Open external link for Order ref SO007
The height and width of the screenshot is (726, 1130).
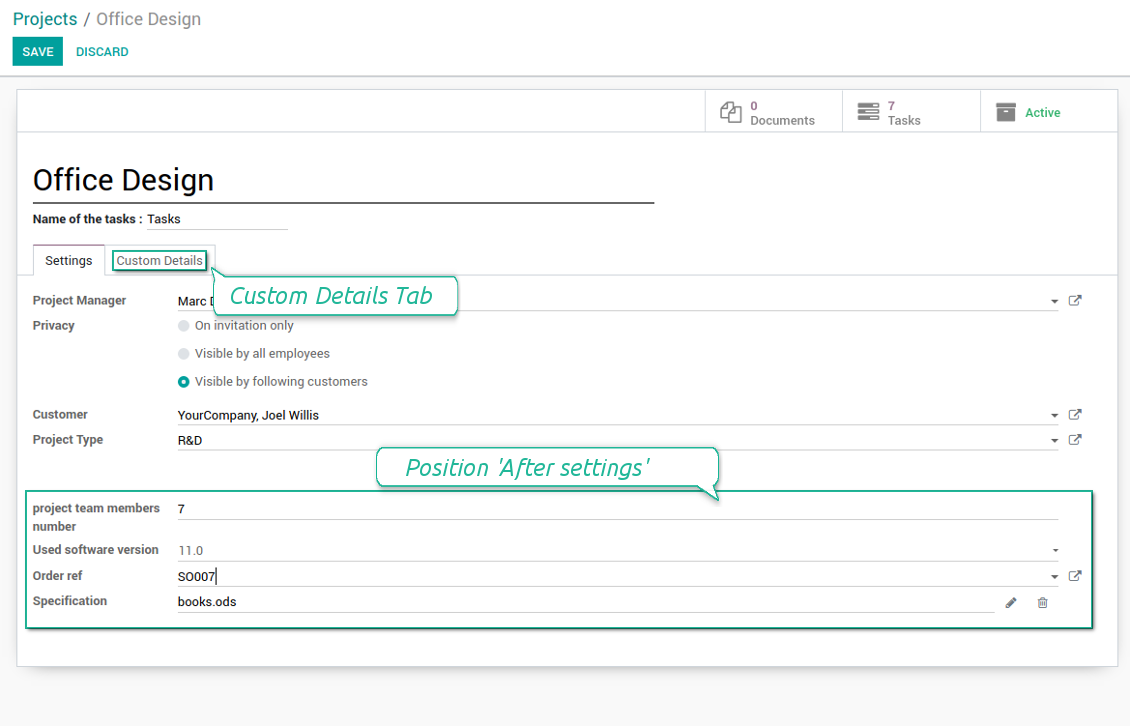coord(1075,576)
